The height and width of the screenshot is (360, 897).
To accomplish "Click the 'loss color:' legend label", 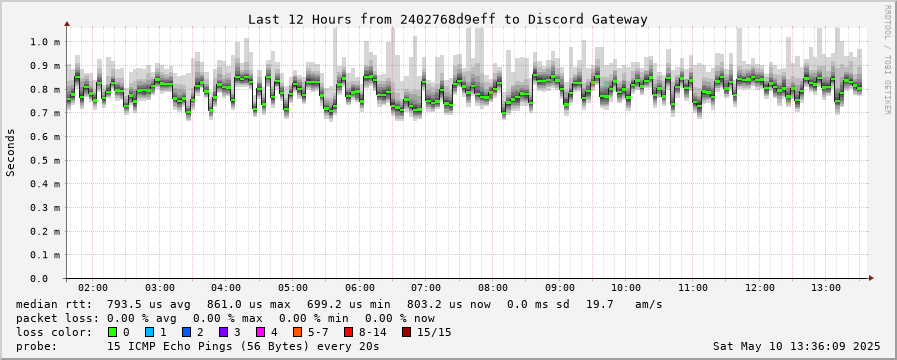I will point(53,332).
